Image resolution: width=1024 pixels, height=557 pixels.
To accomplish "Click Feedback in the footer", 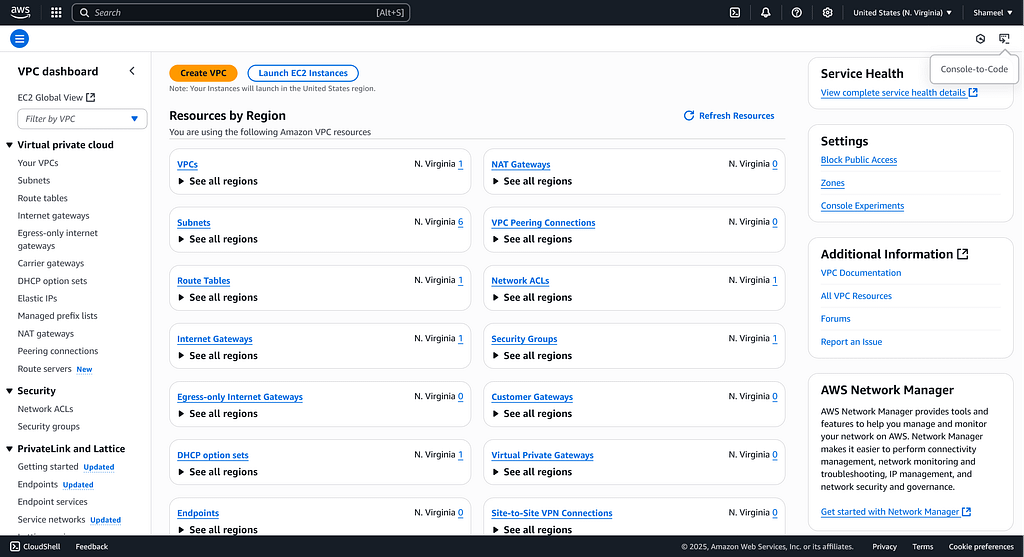I will click(x=91, y=547).
